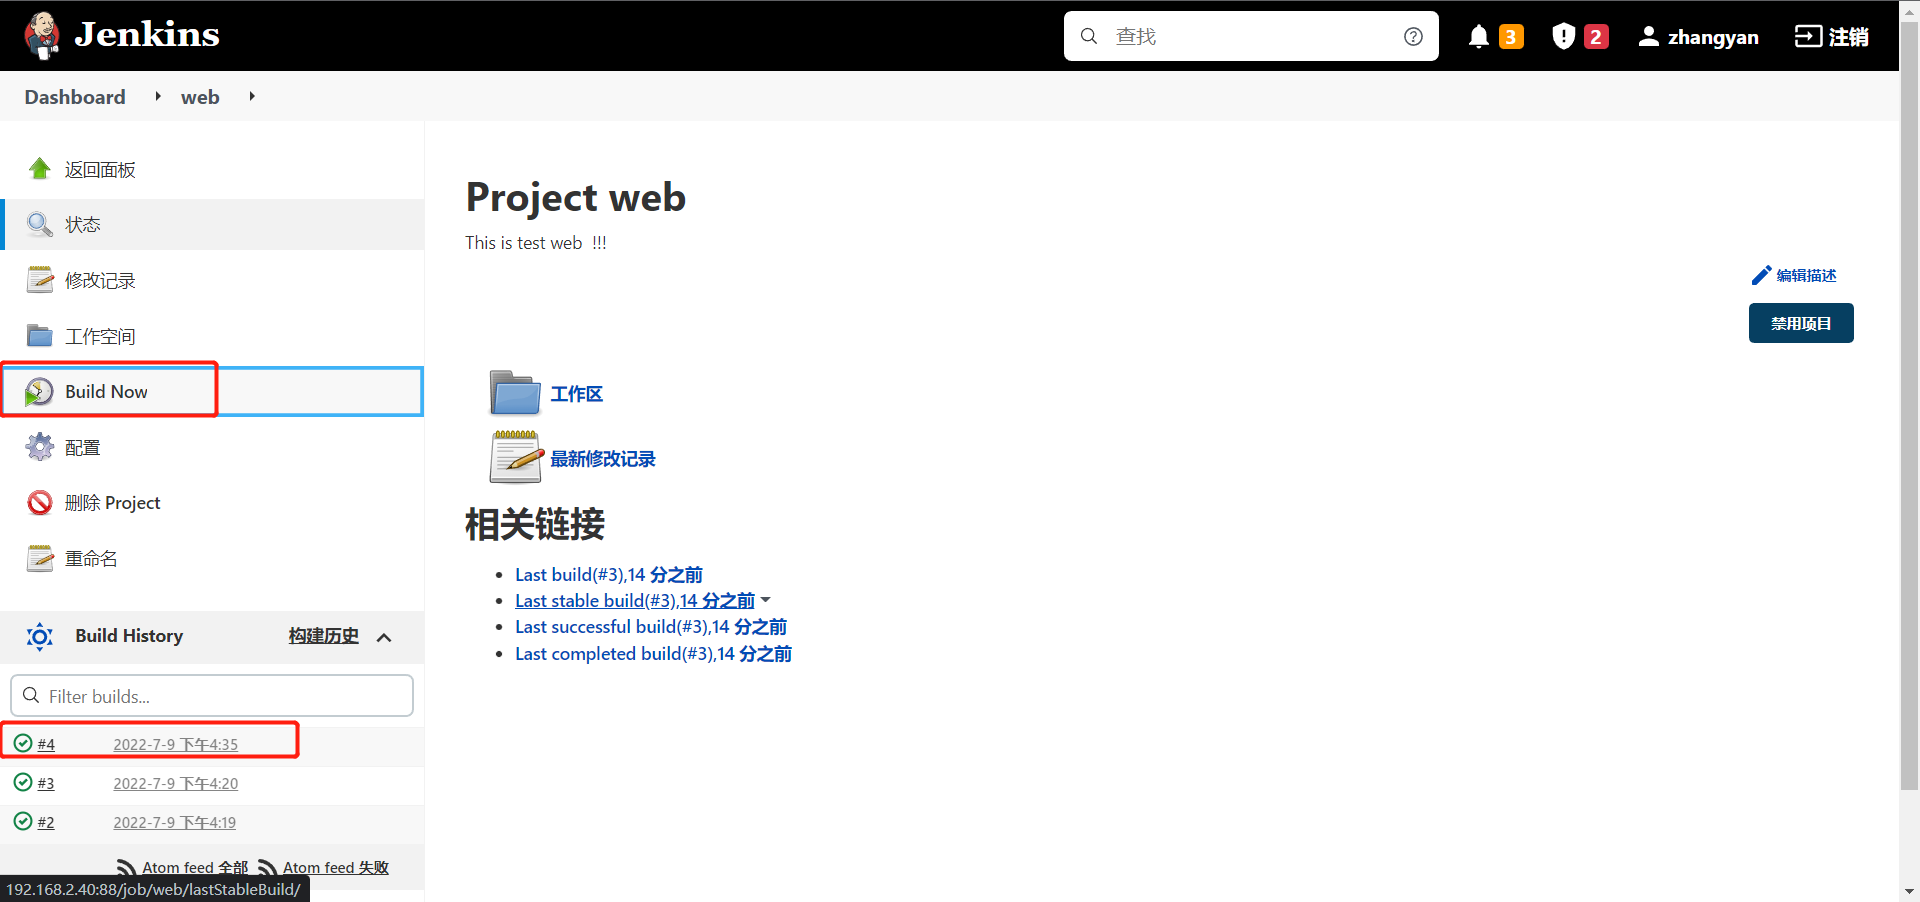
Task: Click the 编辑描述 edit description link
Action: 1794,276
